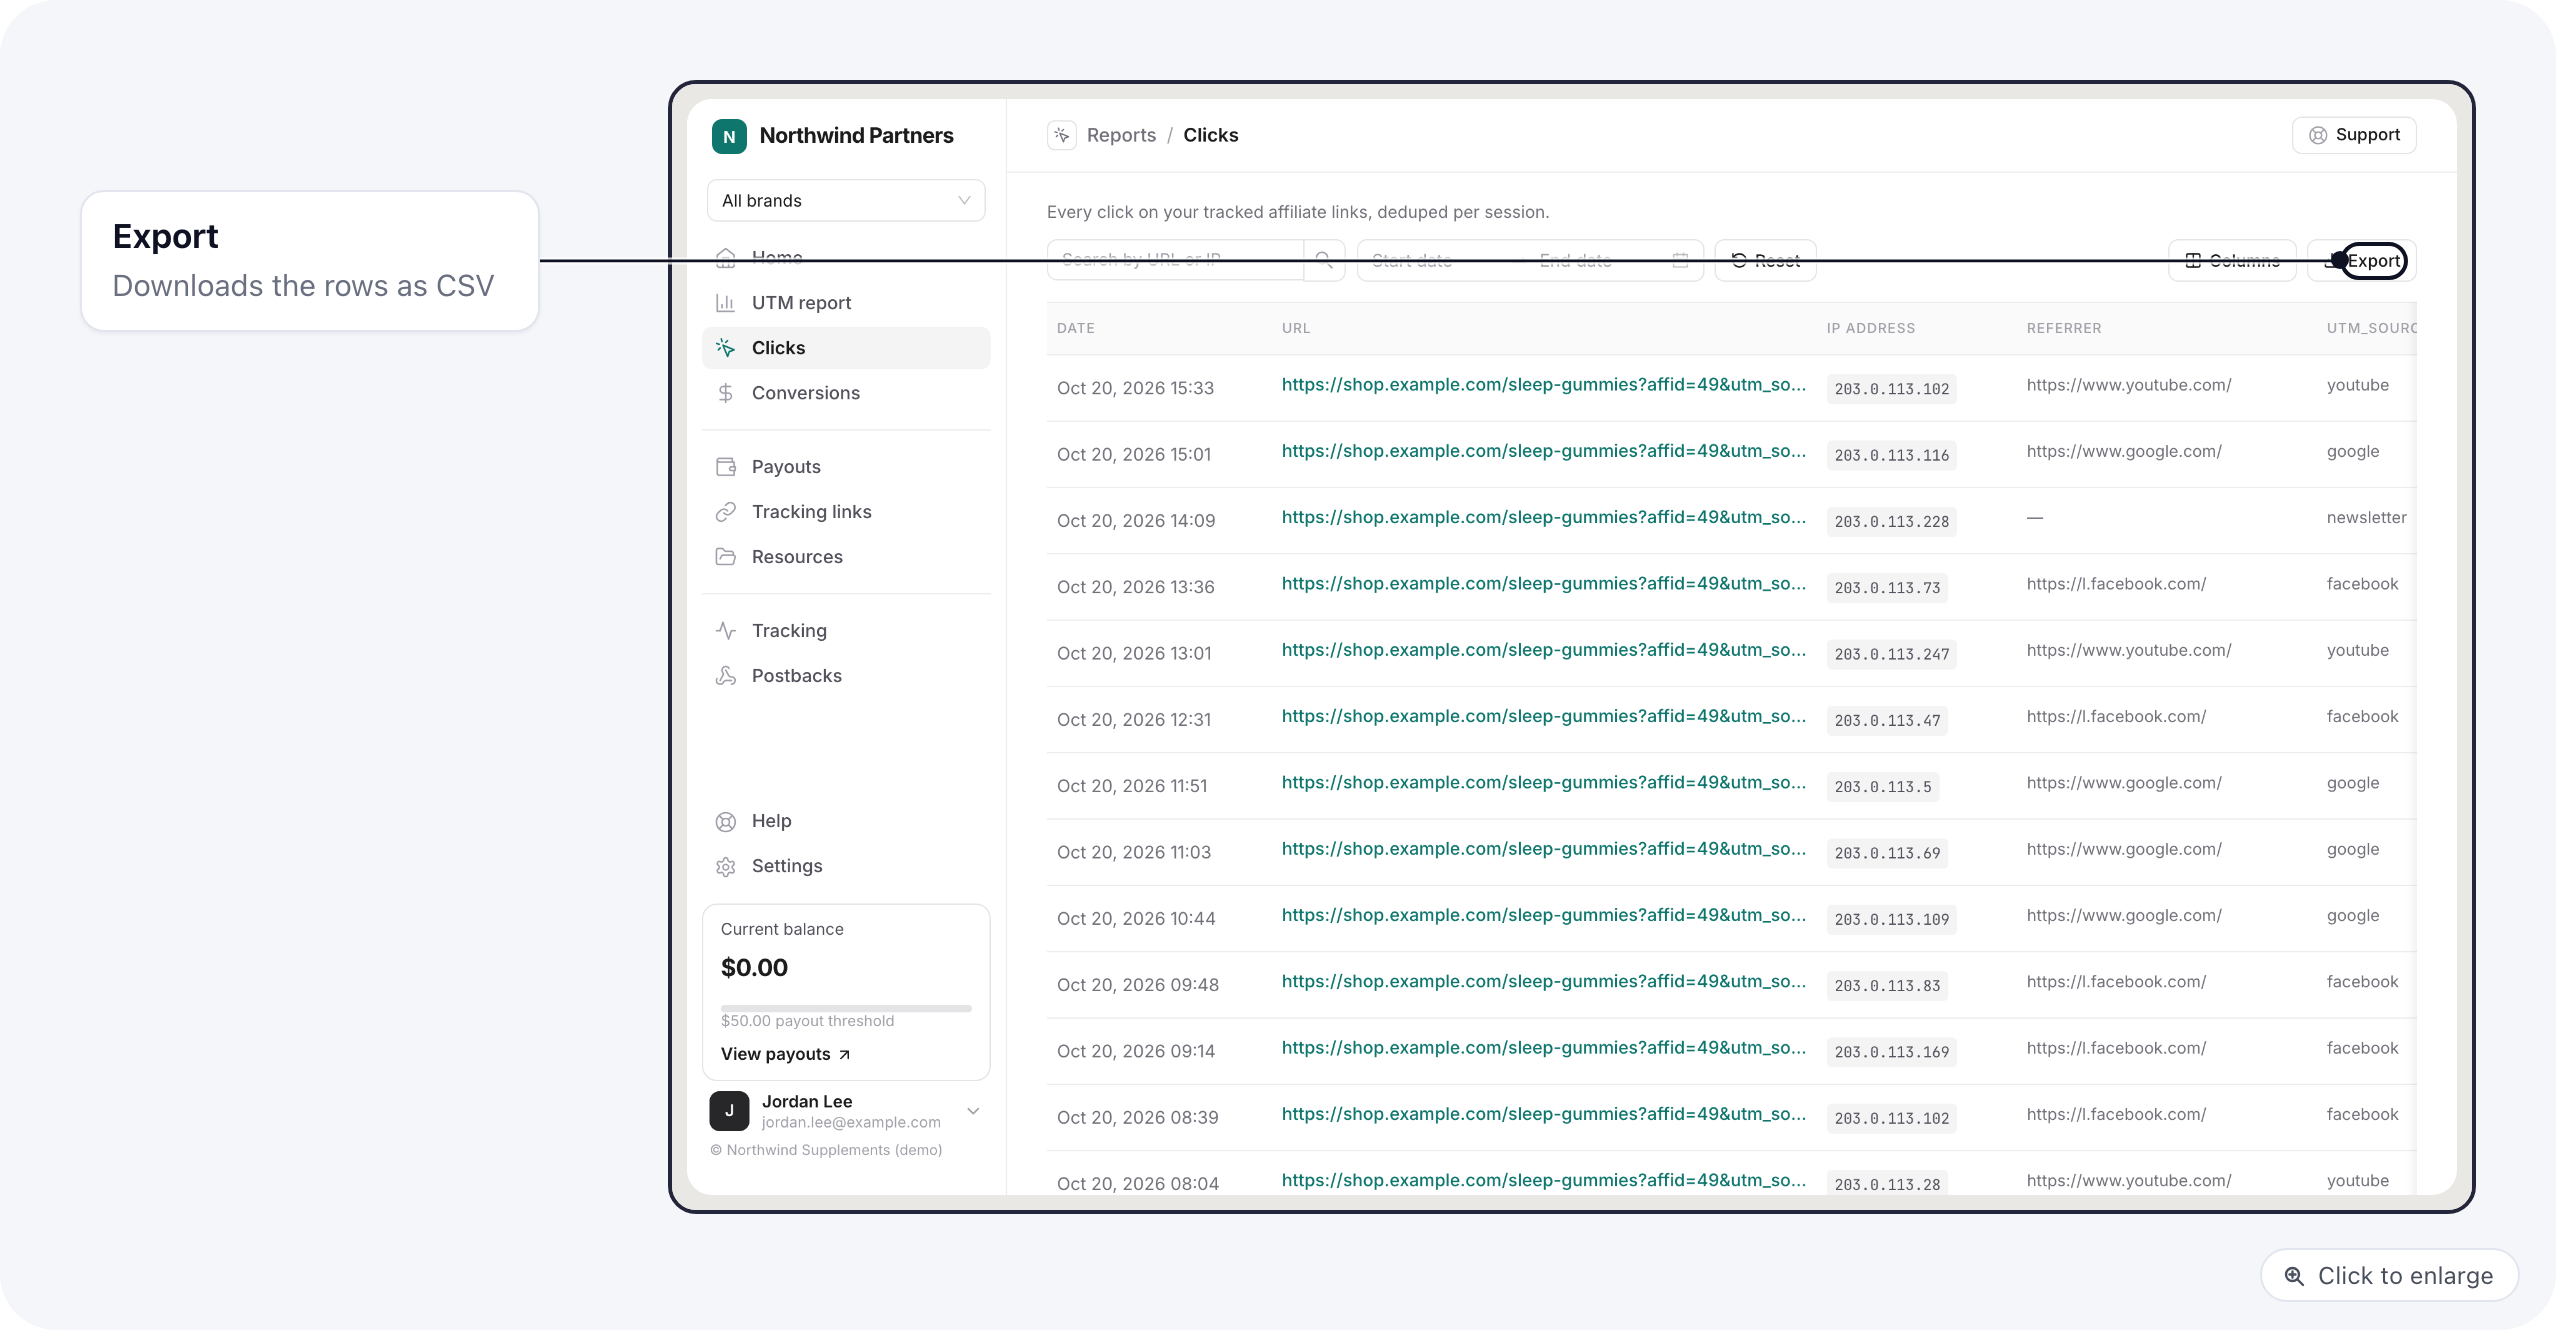The height and width of the screenshot is (1330, 2556).
Task: Click the UTM report bar chart icon
Action: click(726, 303)
